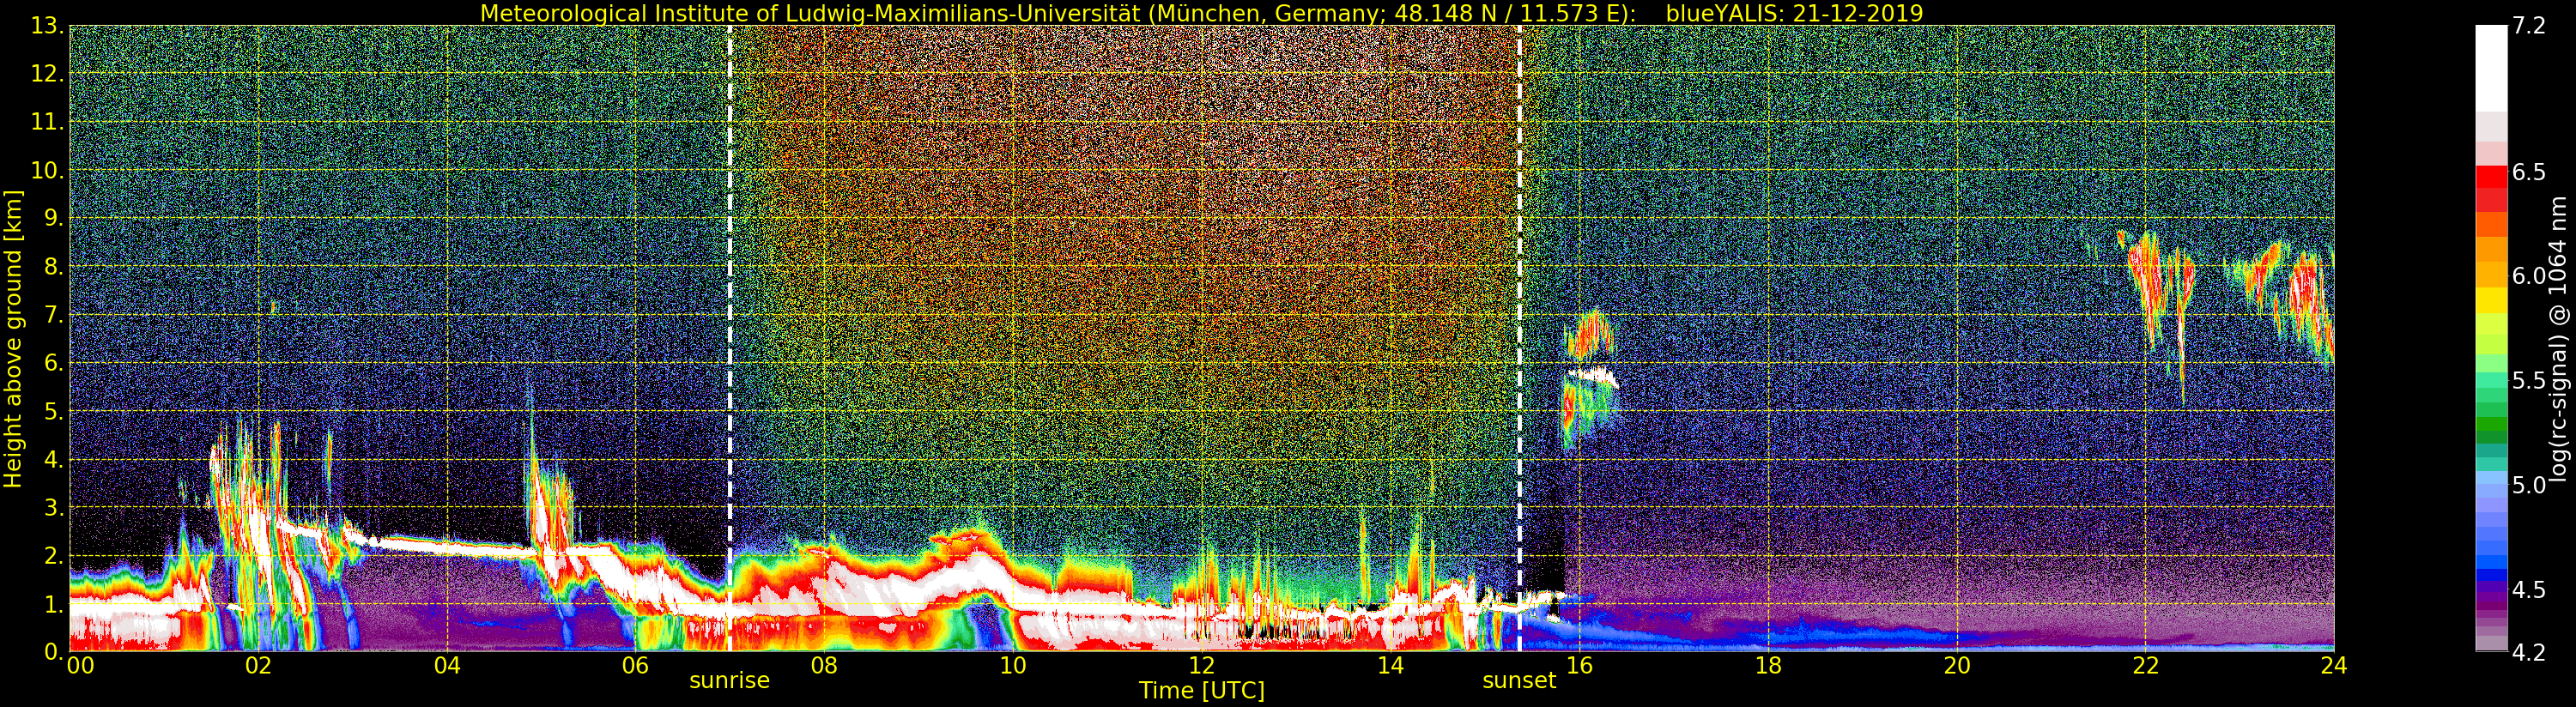Click the colorbar value '7.2'

2528,26
